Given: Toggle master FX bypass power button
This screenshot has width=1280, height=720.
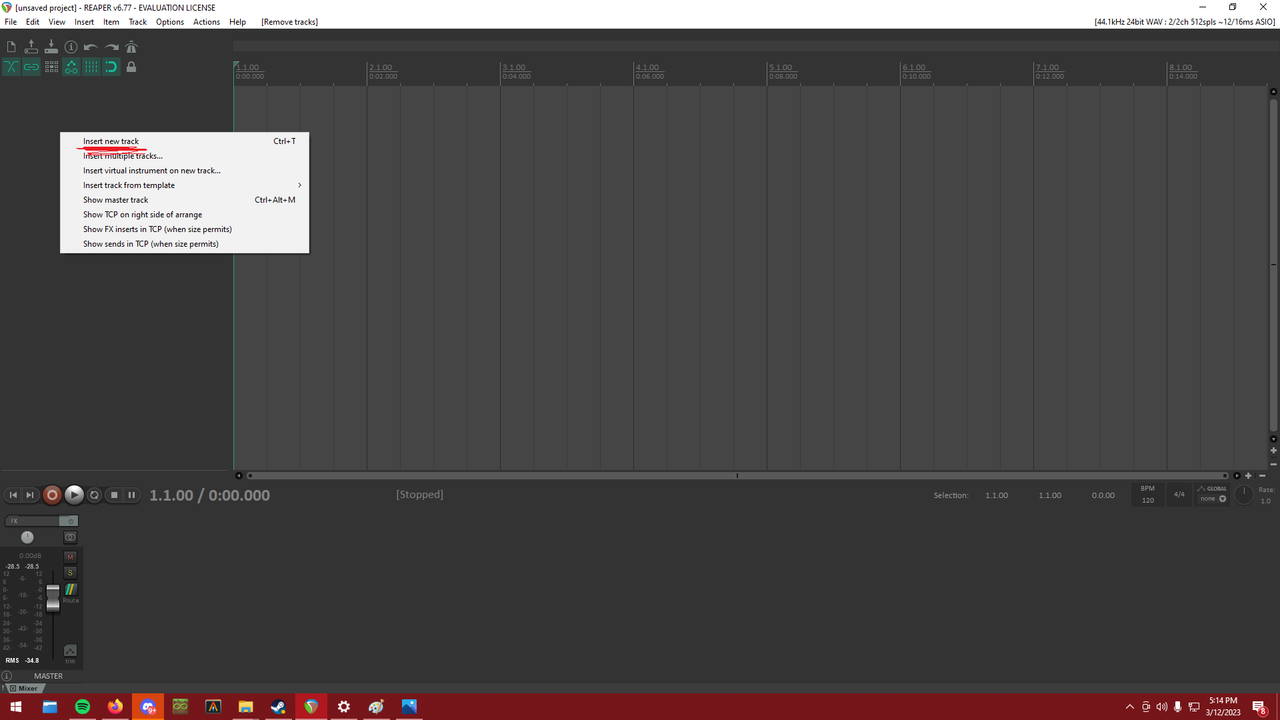Looking at the screenshot, I should [70, 521].
